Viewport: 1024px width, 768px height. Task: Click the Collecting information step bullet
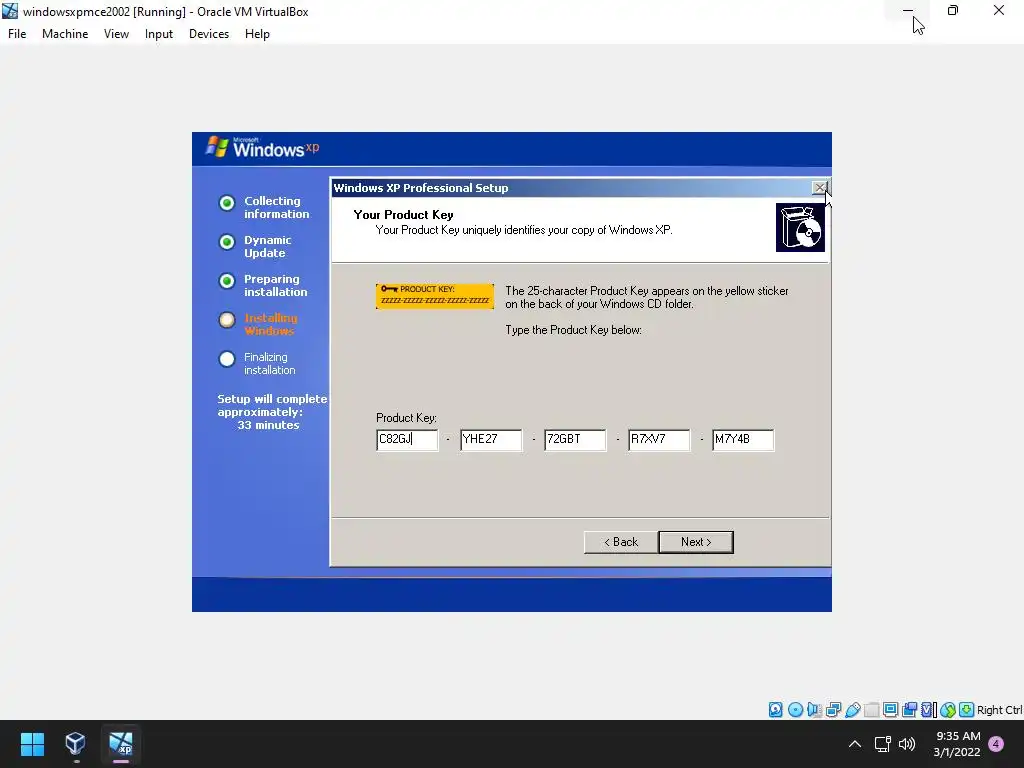coord(227,203)
